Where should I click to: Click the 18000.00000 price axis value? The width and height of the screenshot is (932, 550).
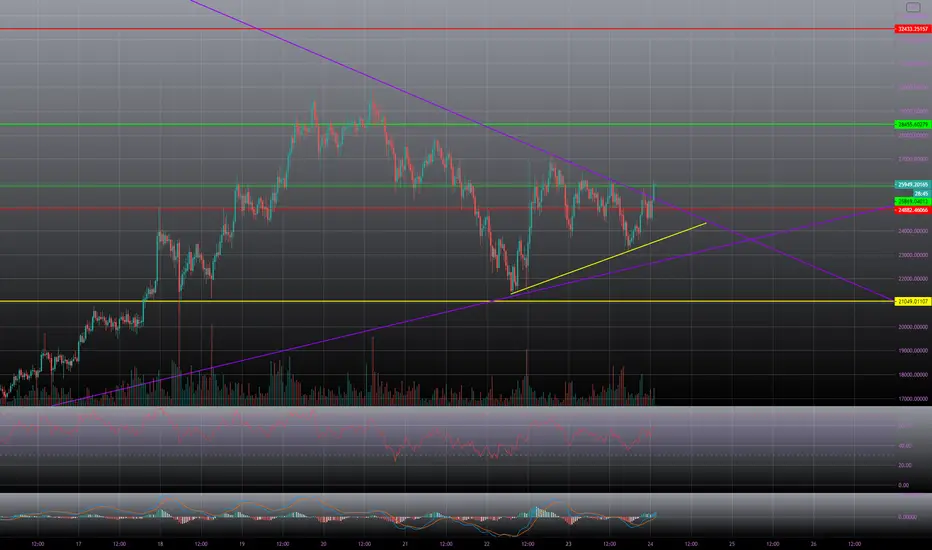pyautogui.click(x=912, y=375)
